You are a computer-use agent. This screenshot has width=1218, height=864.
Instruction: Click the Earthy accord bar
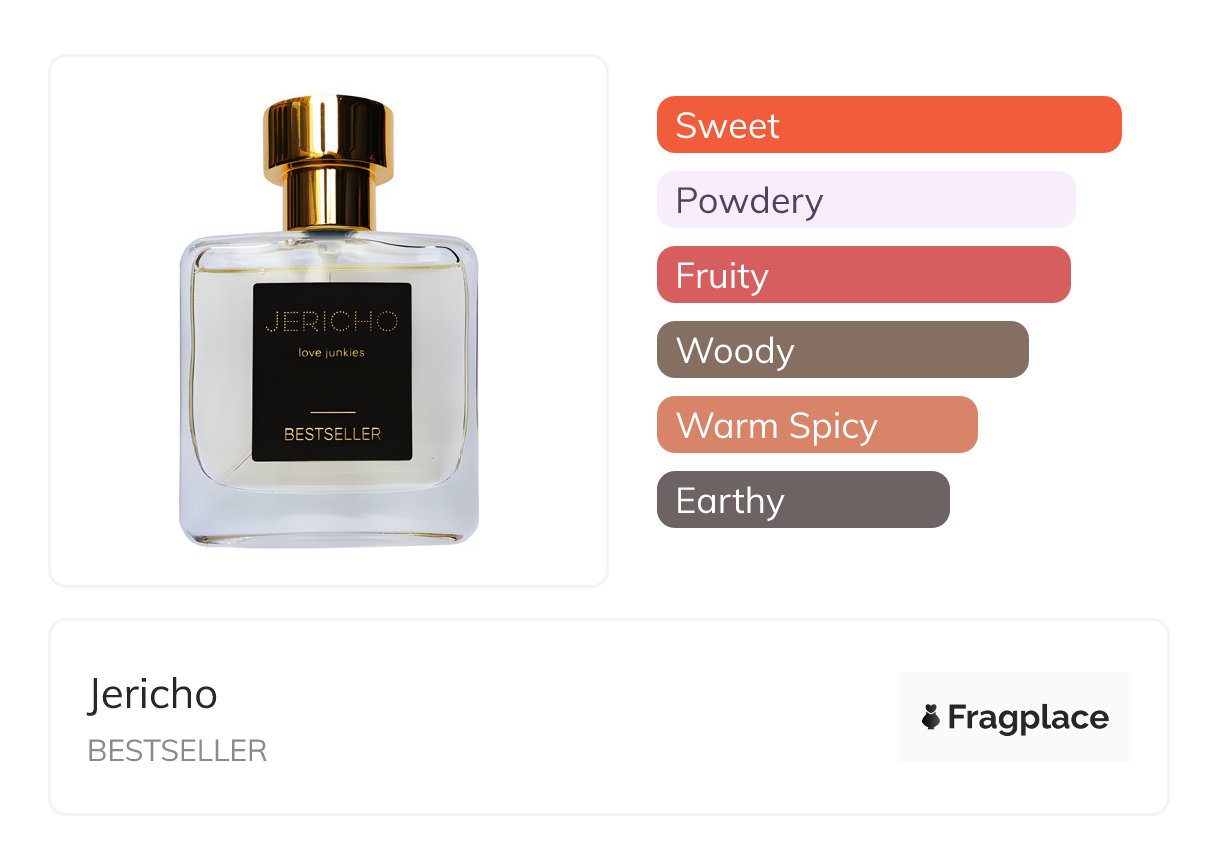tap(803, 500)
